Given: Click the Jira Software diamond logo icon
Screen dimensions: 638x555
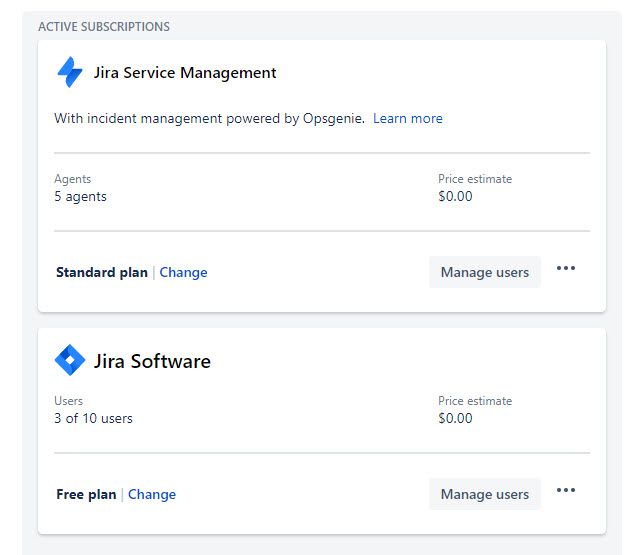Looking at the screenshot, I should pyautogui.click(x=70, y=360).
